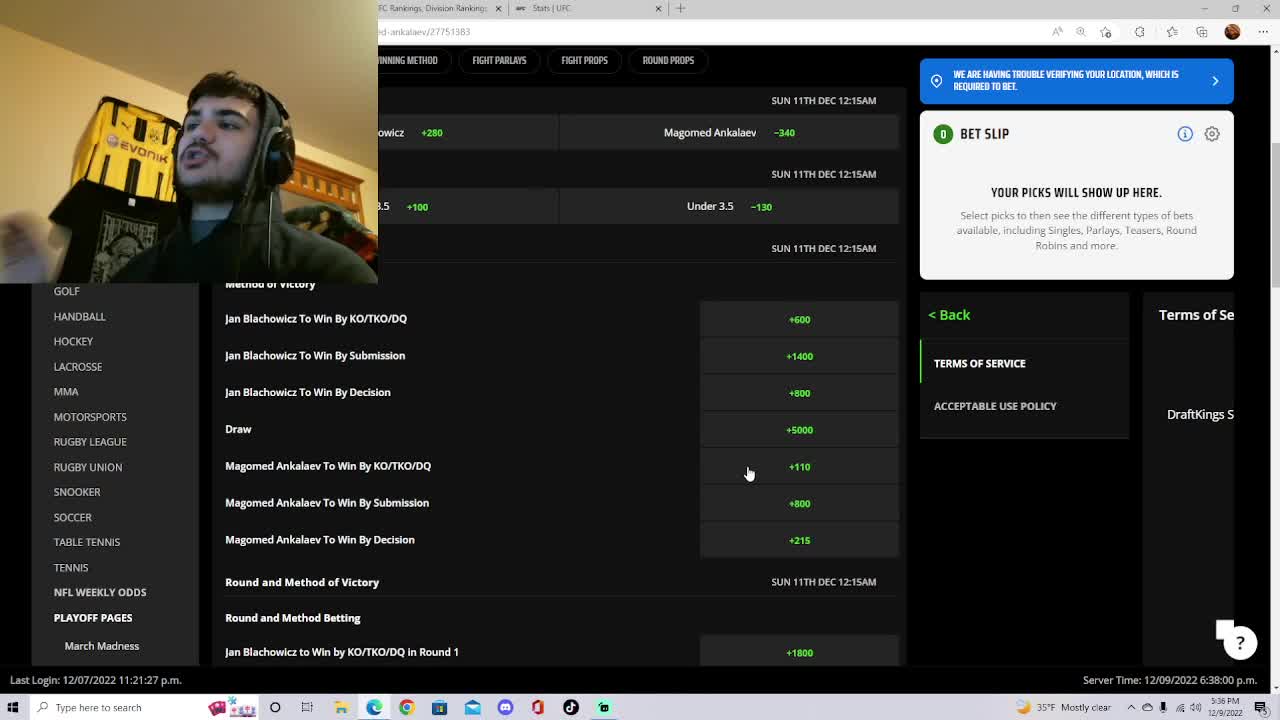This screenshot has width=1280, height=720.
Task: Open the Windows Start menu
Action: coord(13,707)
